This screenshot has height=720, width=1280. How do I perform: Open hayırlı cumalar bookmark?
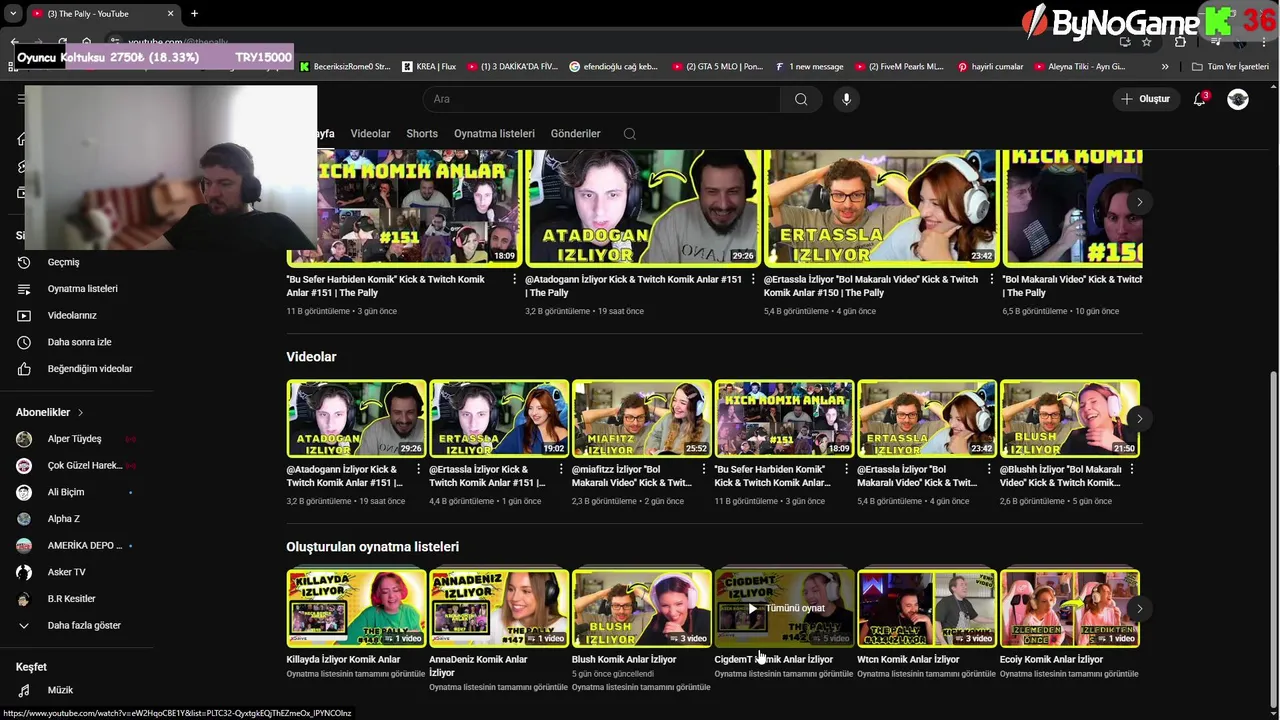990,67
